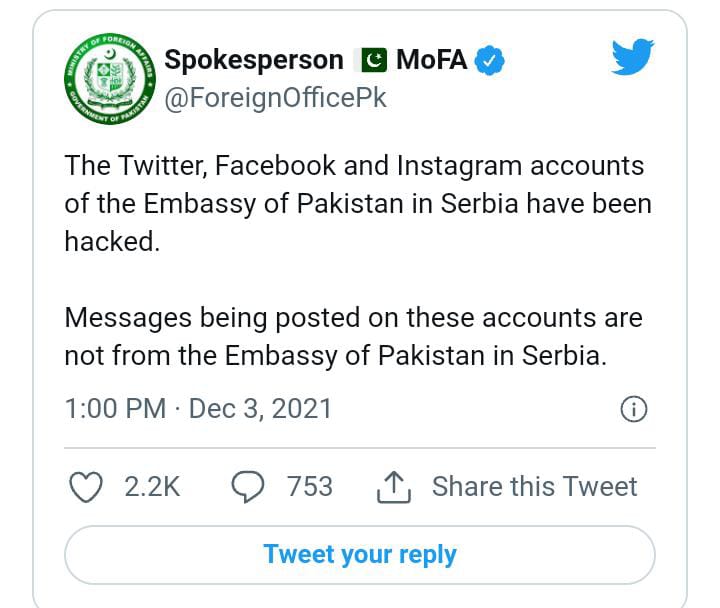Click the Twitter bird logo

click(632, 58)
